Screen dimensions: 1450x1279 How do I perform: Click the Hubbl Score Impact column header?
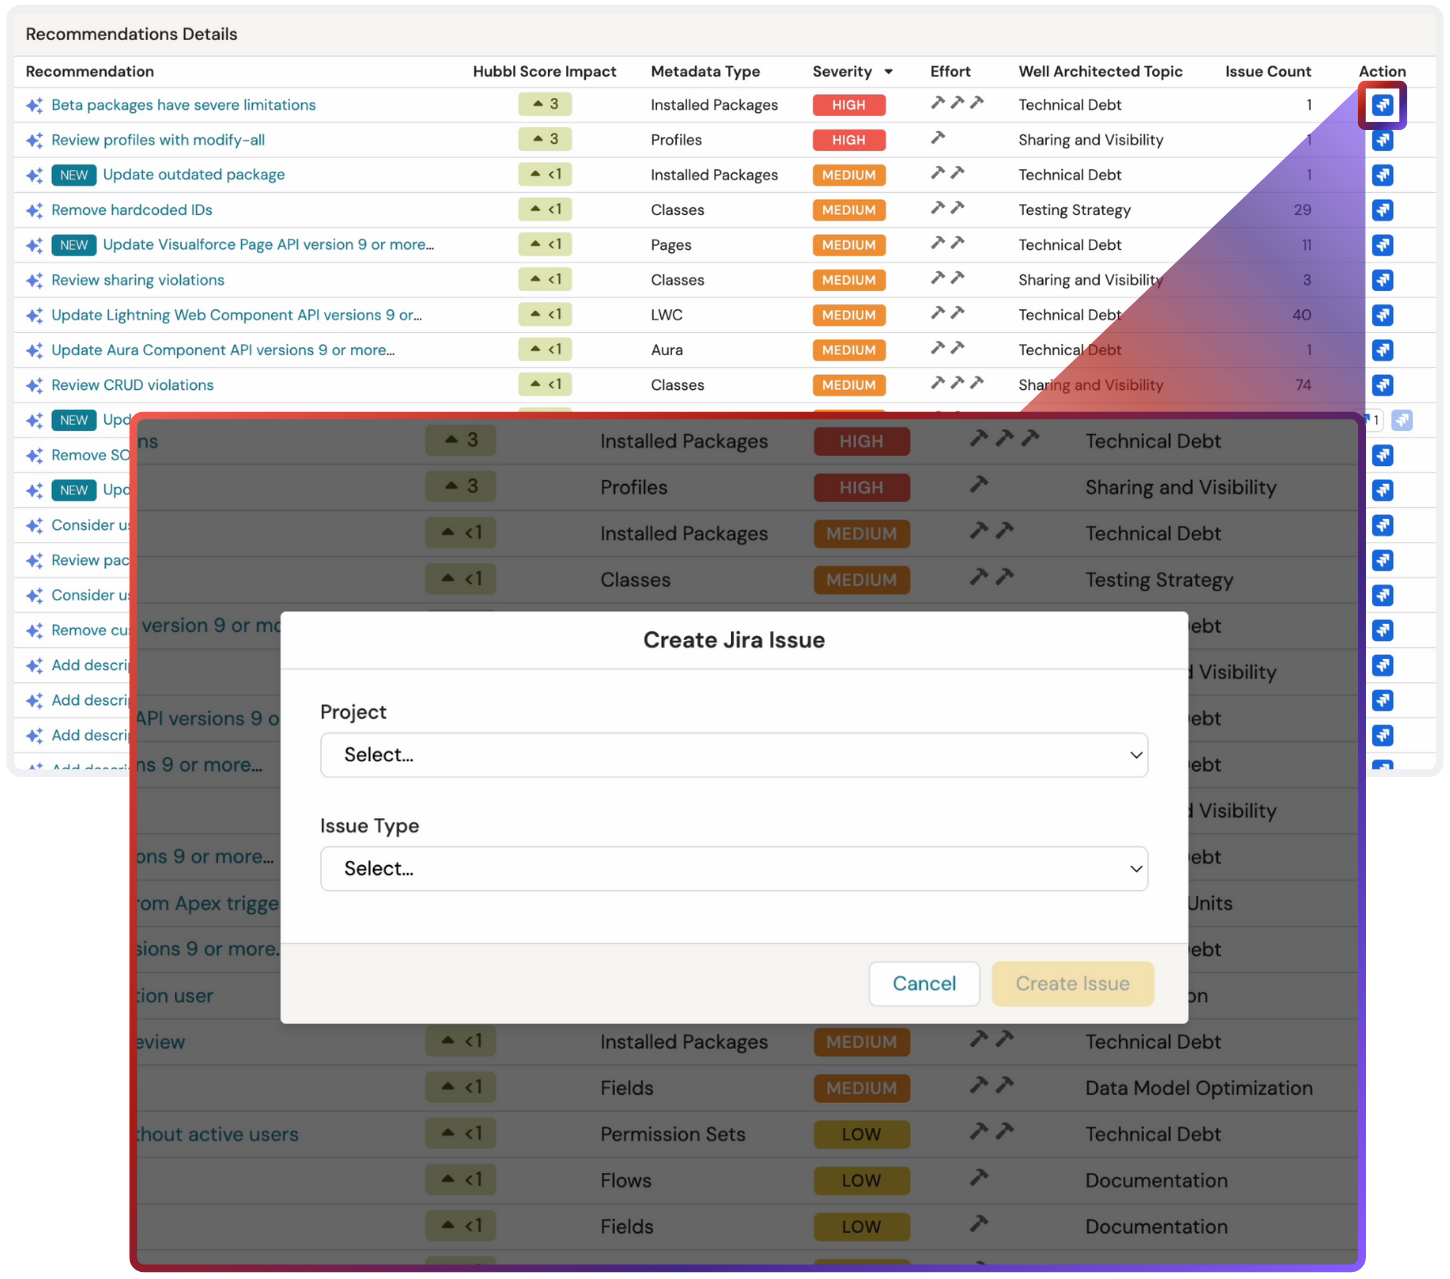pos(545,72)
